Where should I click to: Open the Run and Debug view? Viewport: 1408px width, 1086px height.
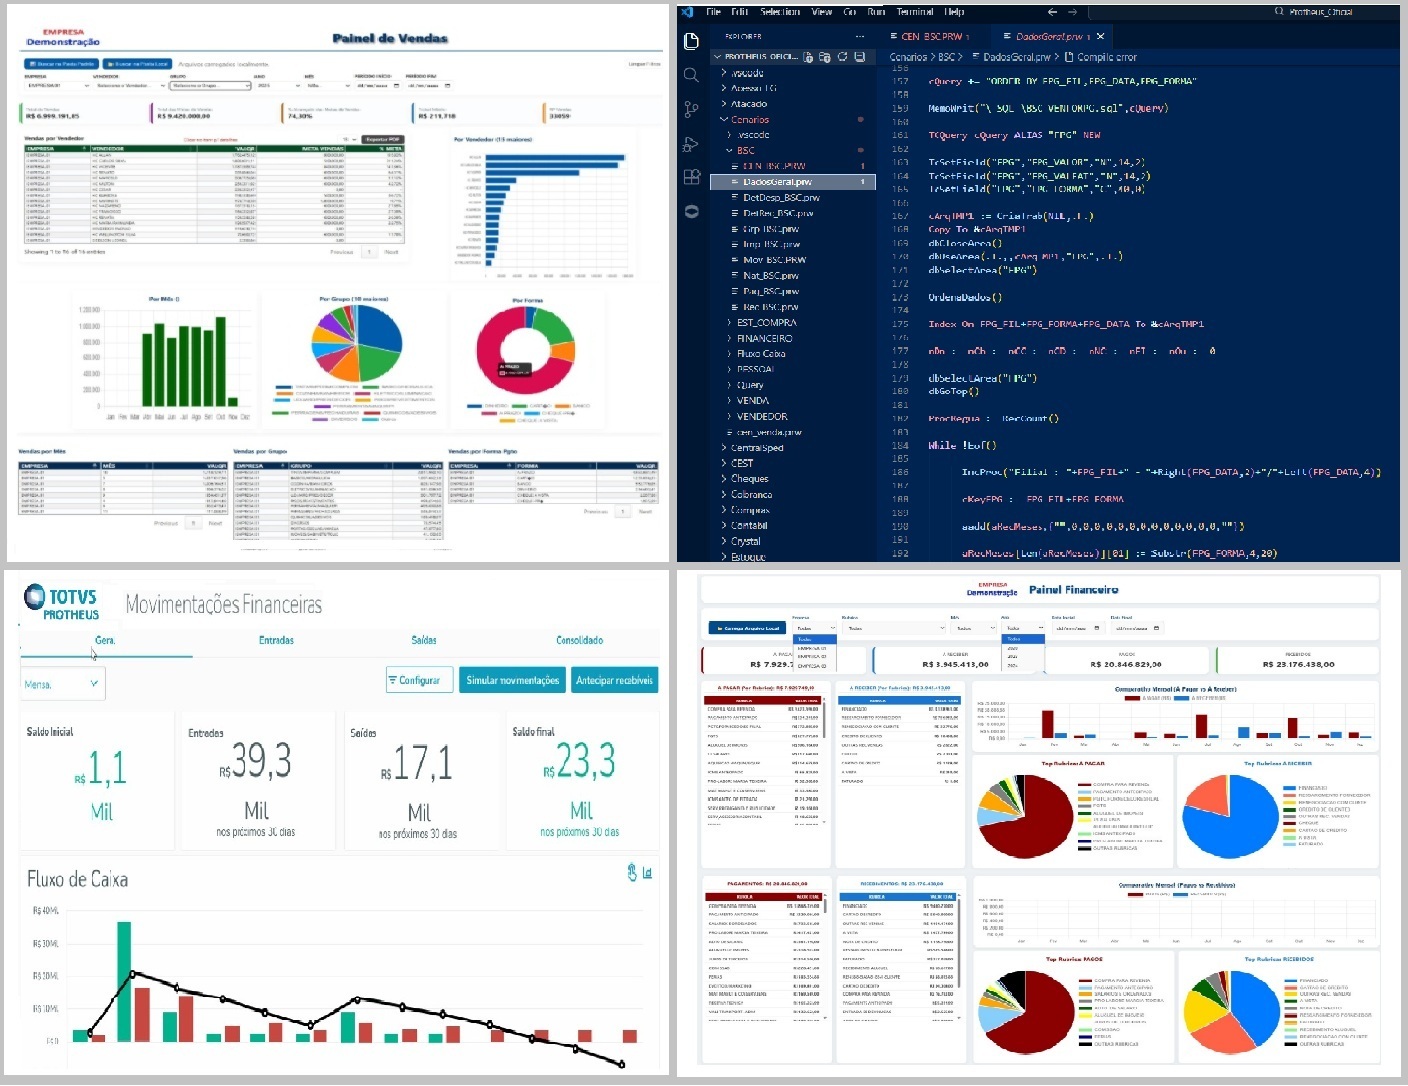(x=691, y=144)
